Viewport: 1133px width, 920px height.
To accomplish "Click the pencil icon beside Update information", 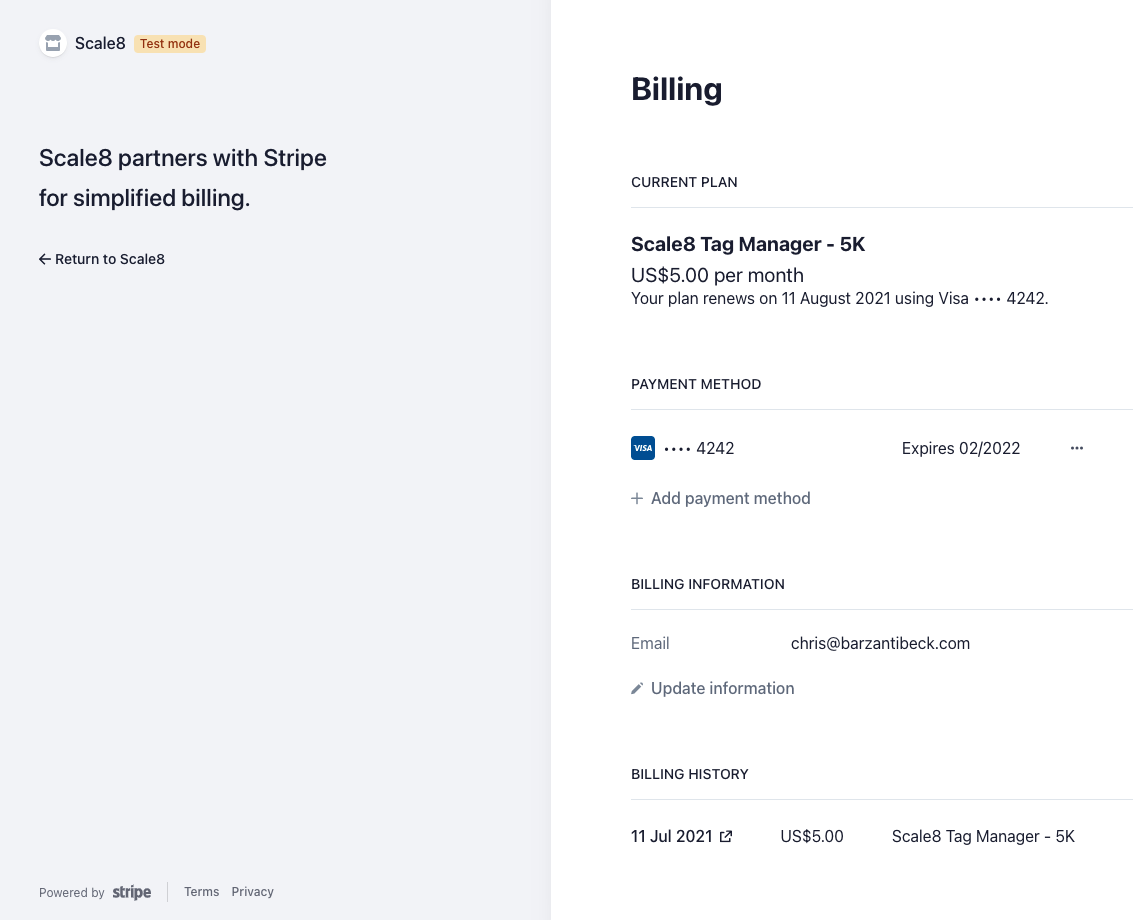I will pyautogui.click(x=637, y=688).
